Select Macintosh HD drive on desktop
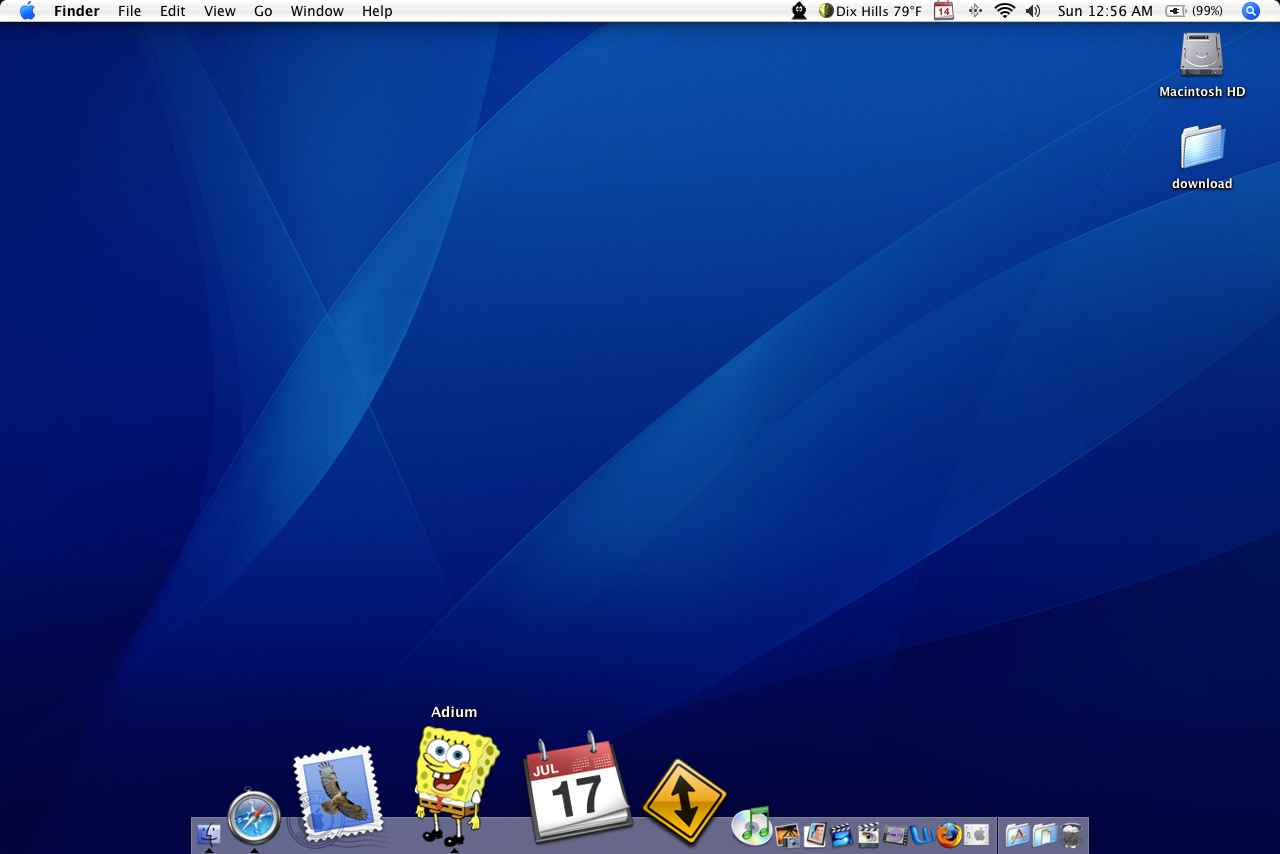 click(1202, 65)
